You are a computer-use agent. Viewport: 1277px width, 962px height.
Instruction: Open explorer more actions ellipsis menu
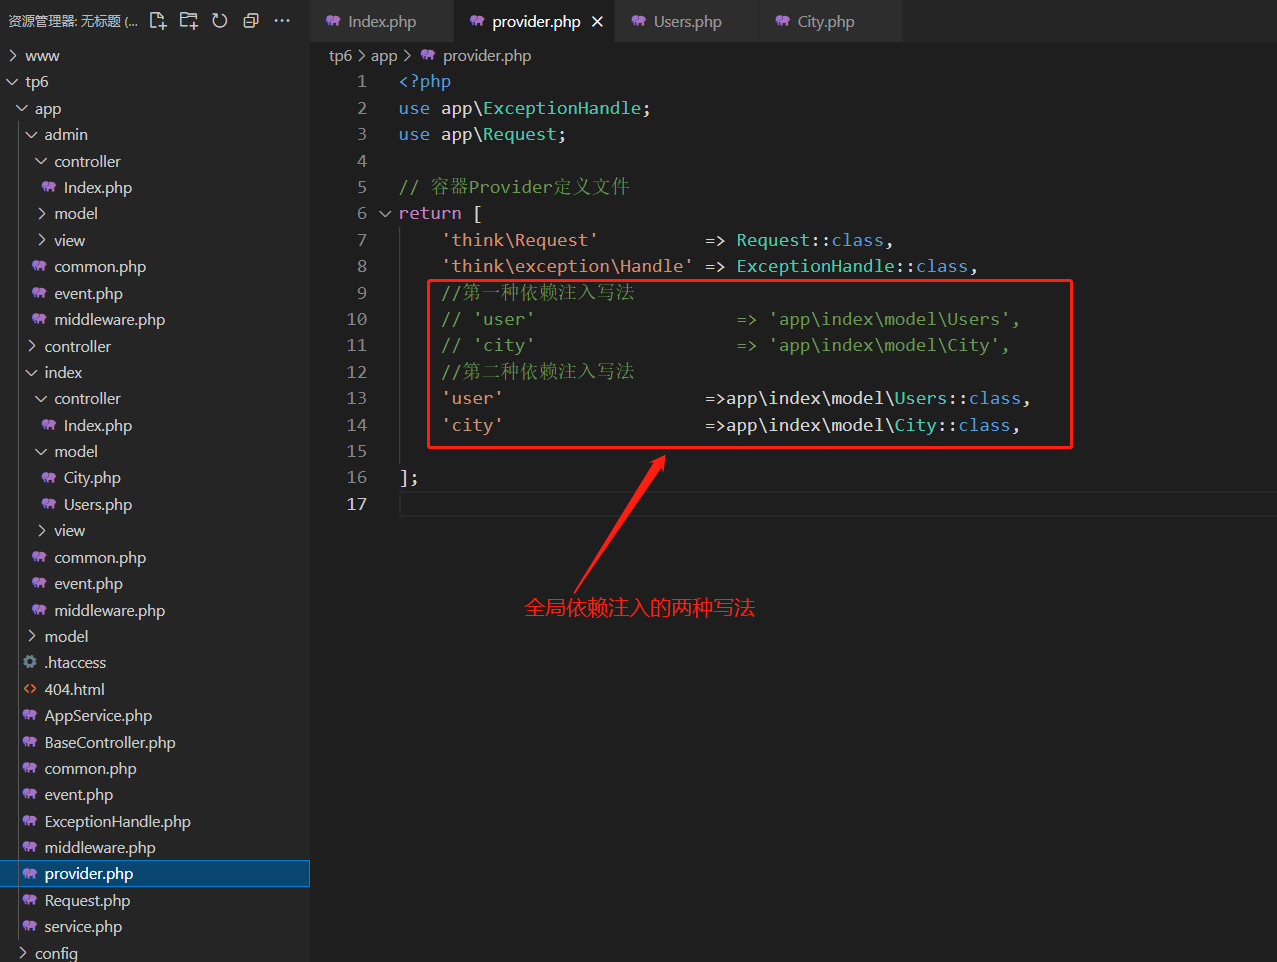coord(282,21)
